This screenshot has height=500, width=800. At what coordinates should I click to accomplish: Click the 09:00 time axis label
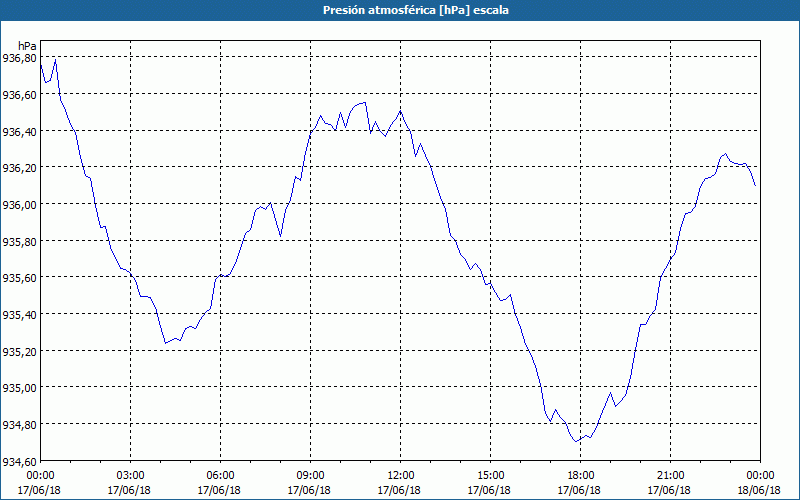tap(310, 476)
